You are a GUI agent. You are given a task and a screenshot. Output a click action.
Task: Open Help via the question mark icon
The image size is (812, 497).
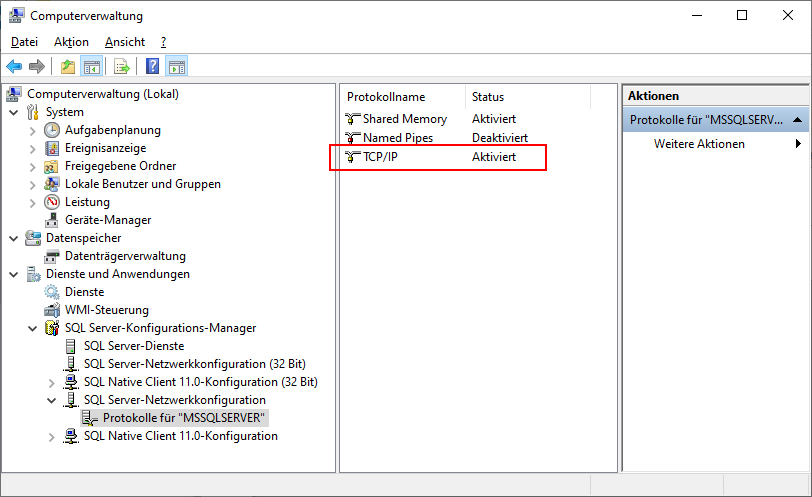click(153, 67)
